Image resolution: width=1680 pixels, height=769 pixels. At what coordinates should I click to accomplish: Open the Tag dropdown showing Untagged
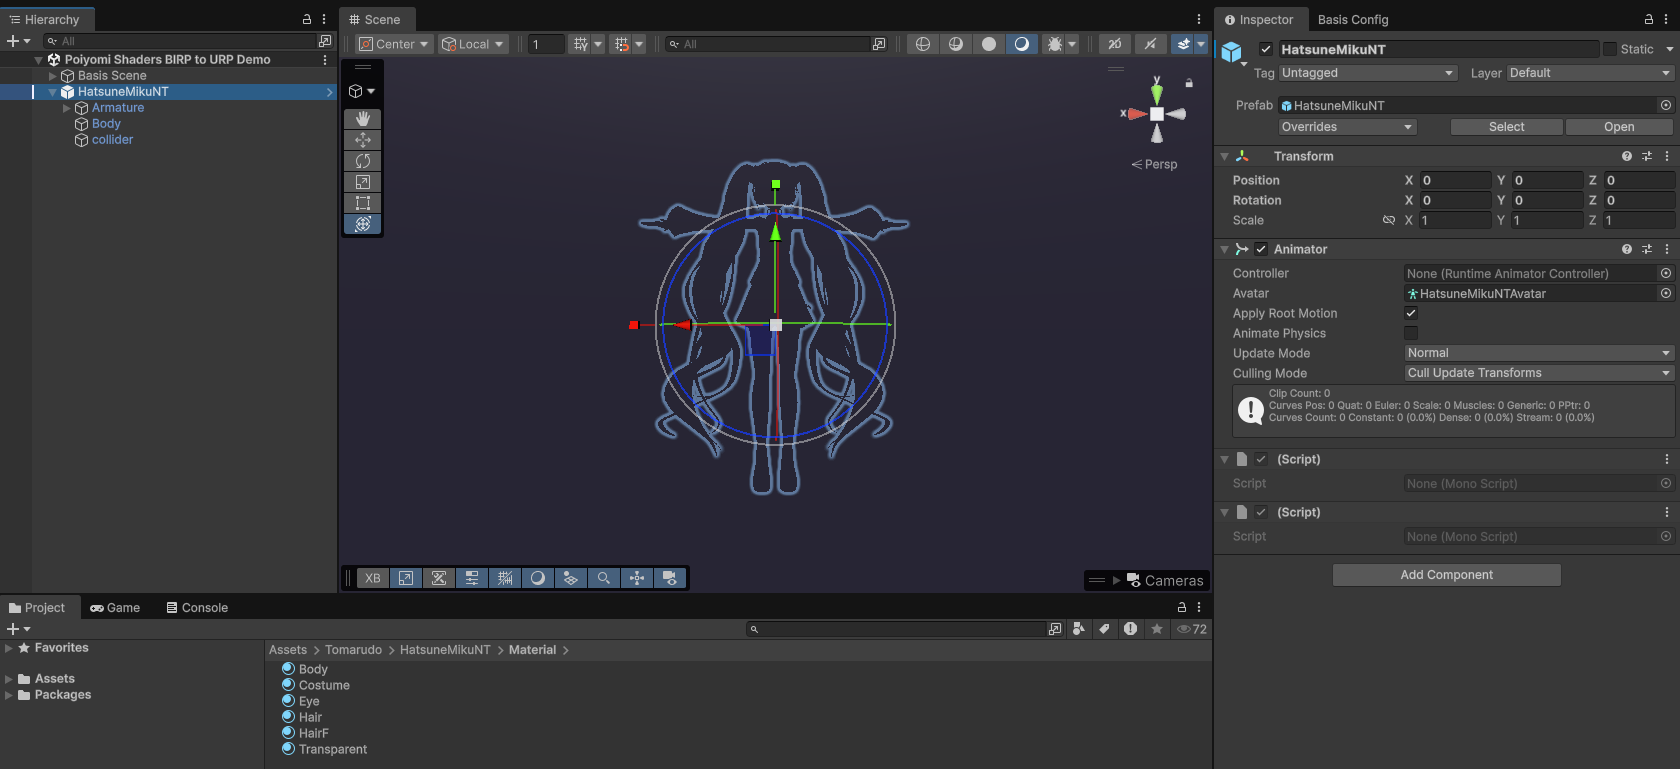tap(1367, 73)
